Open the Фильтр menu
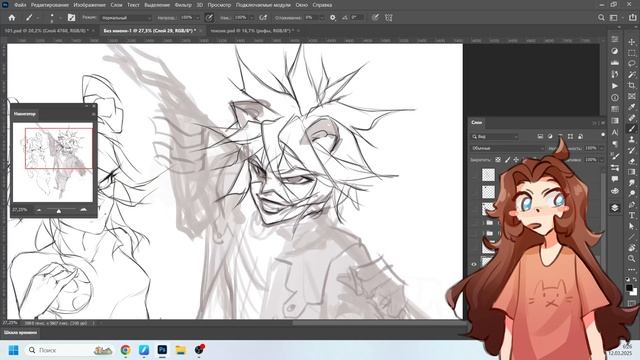The width and height of the screenshot is (640, 360). [183, 5]
